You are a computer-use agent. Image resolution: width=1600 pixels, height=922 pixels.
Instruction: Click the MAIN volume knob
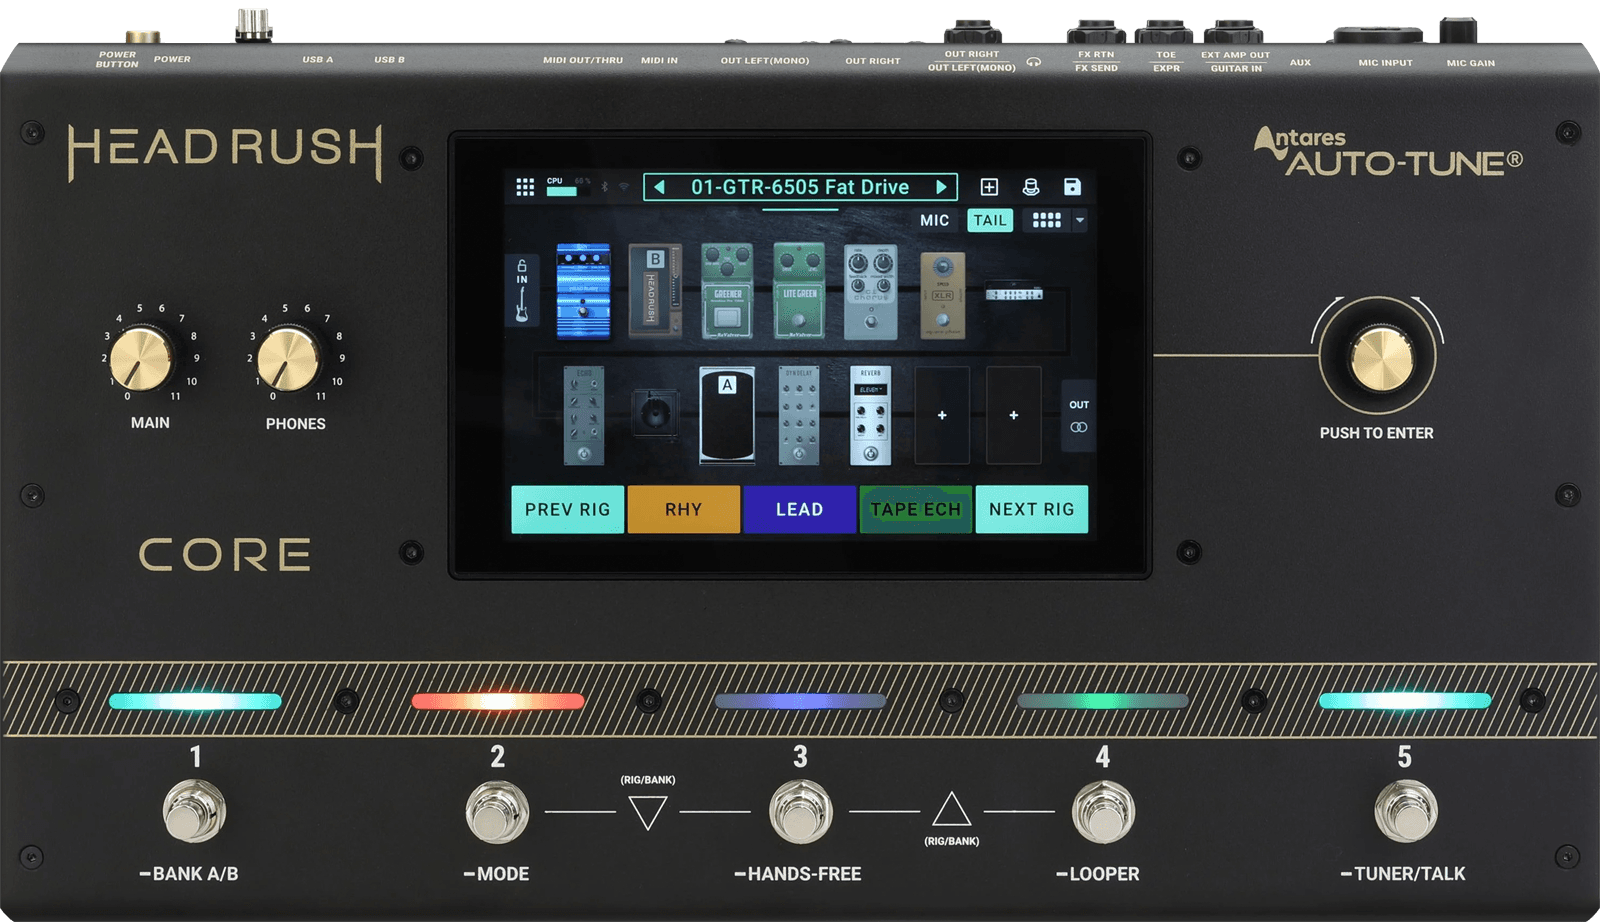pos(141,358)
